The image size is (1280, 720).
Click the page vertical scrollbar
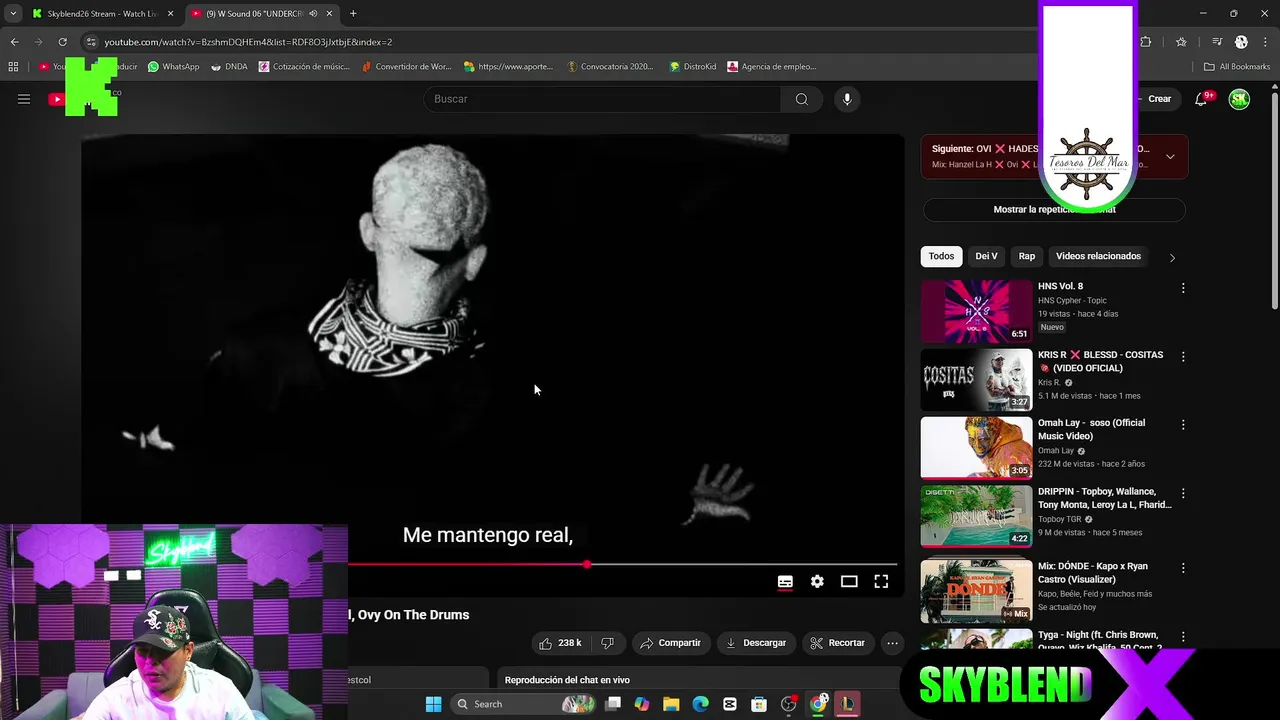coord(1274,200)
